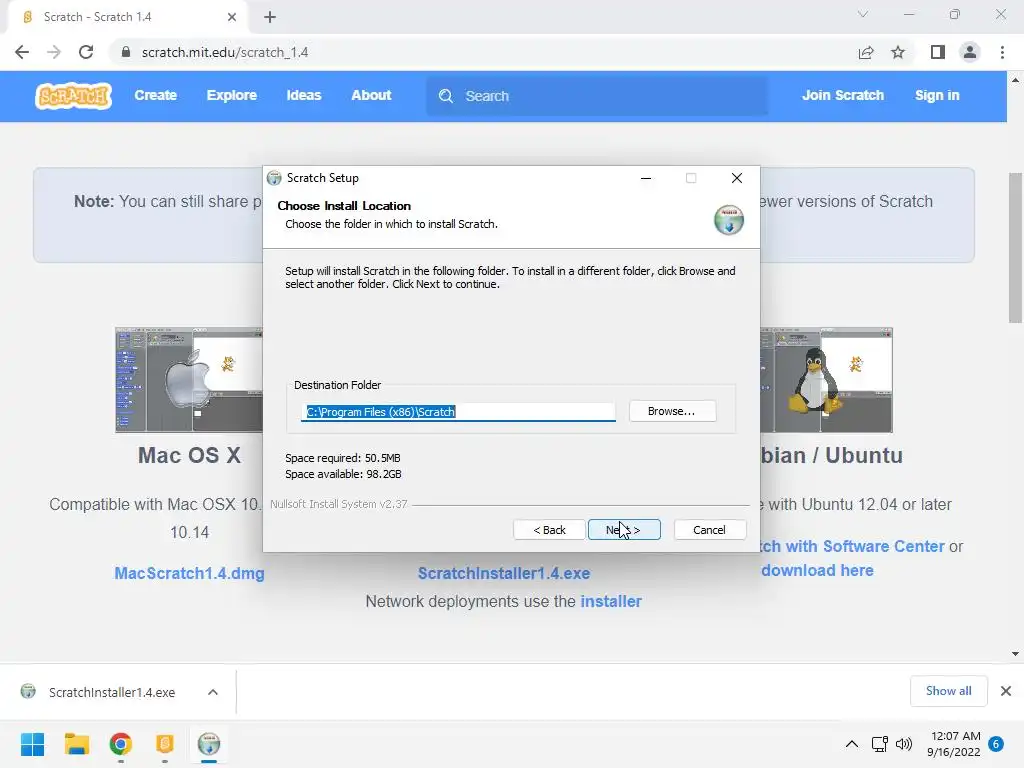Image resolution: width=1024 pixels, height=768 pixels.
Task: Click Scratch Setup installer taskbar icon
Action: coord(209,744)
